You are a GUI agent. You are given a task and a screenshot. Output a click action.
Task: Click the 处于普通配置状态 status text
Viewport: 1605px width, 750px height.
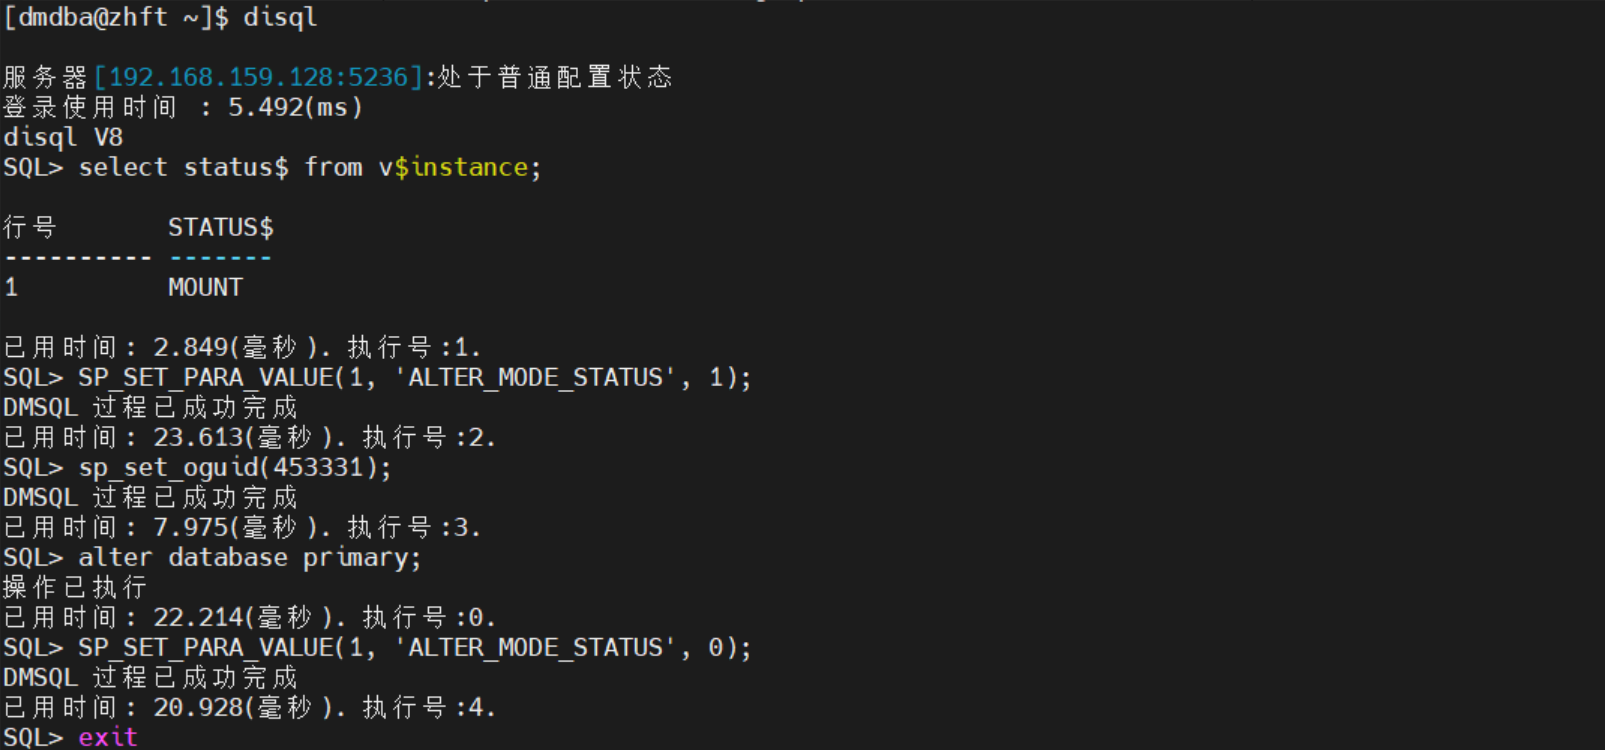tap(555, 77)
